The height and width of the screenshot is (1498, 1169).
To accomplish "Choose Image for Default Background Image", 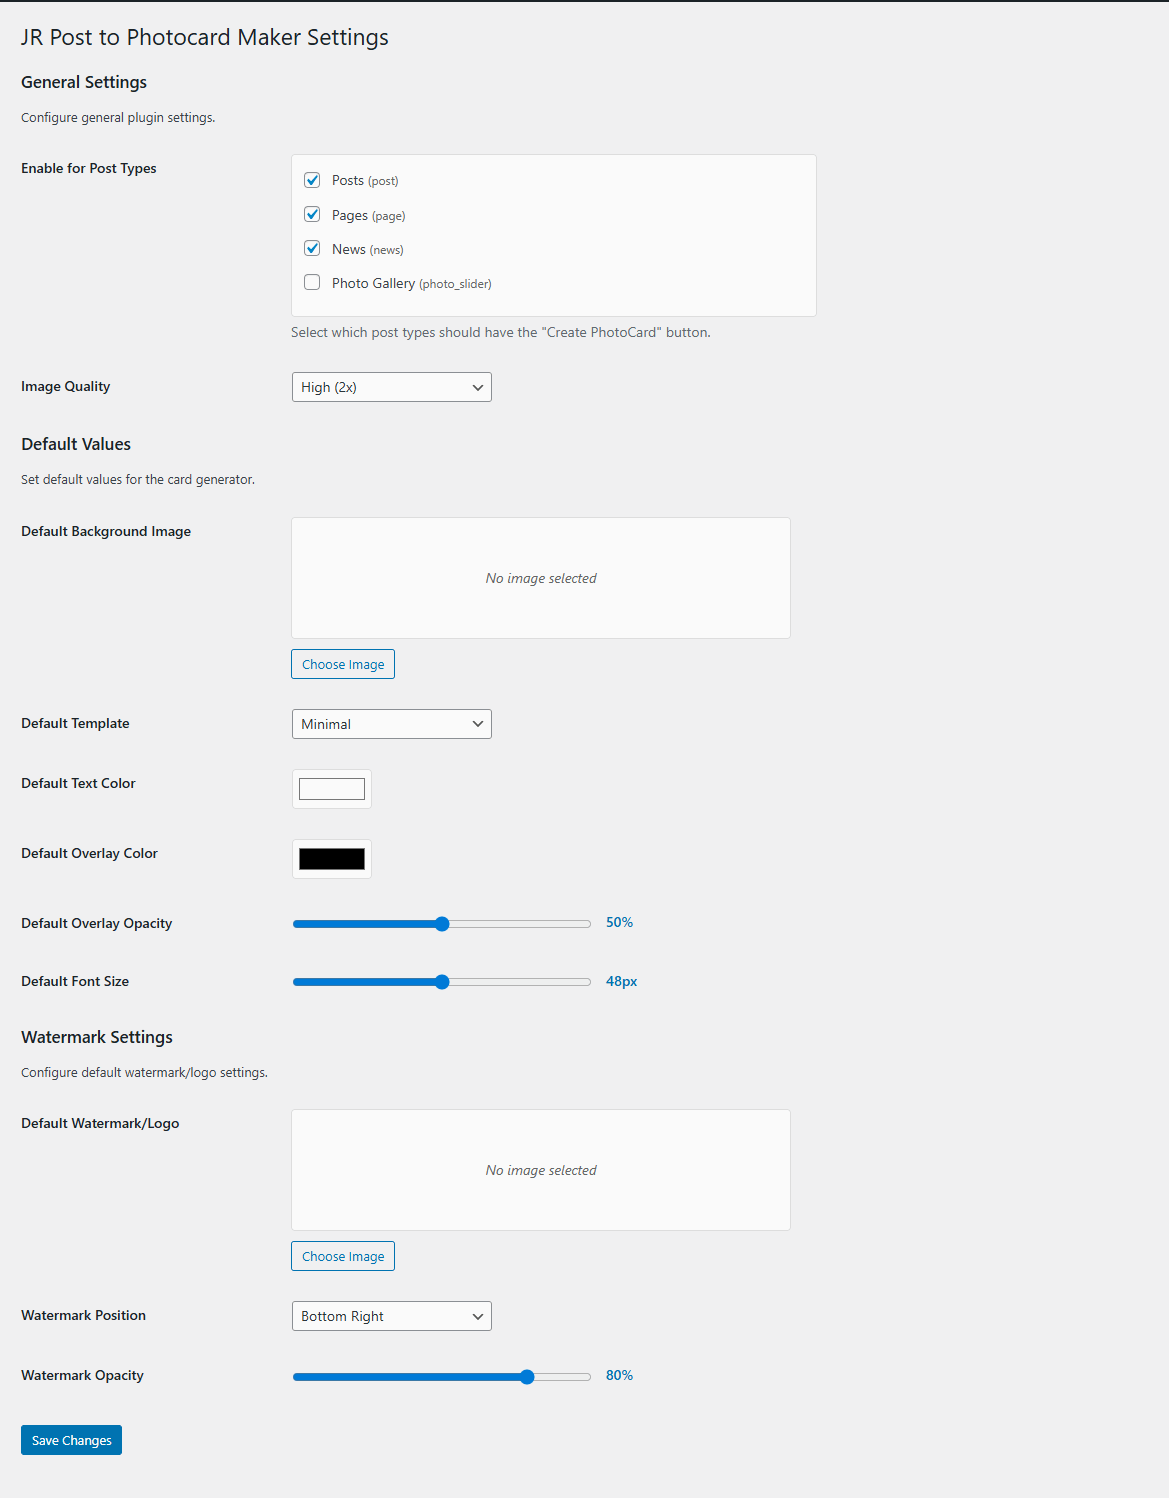I will [342, 663].
